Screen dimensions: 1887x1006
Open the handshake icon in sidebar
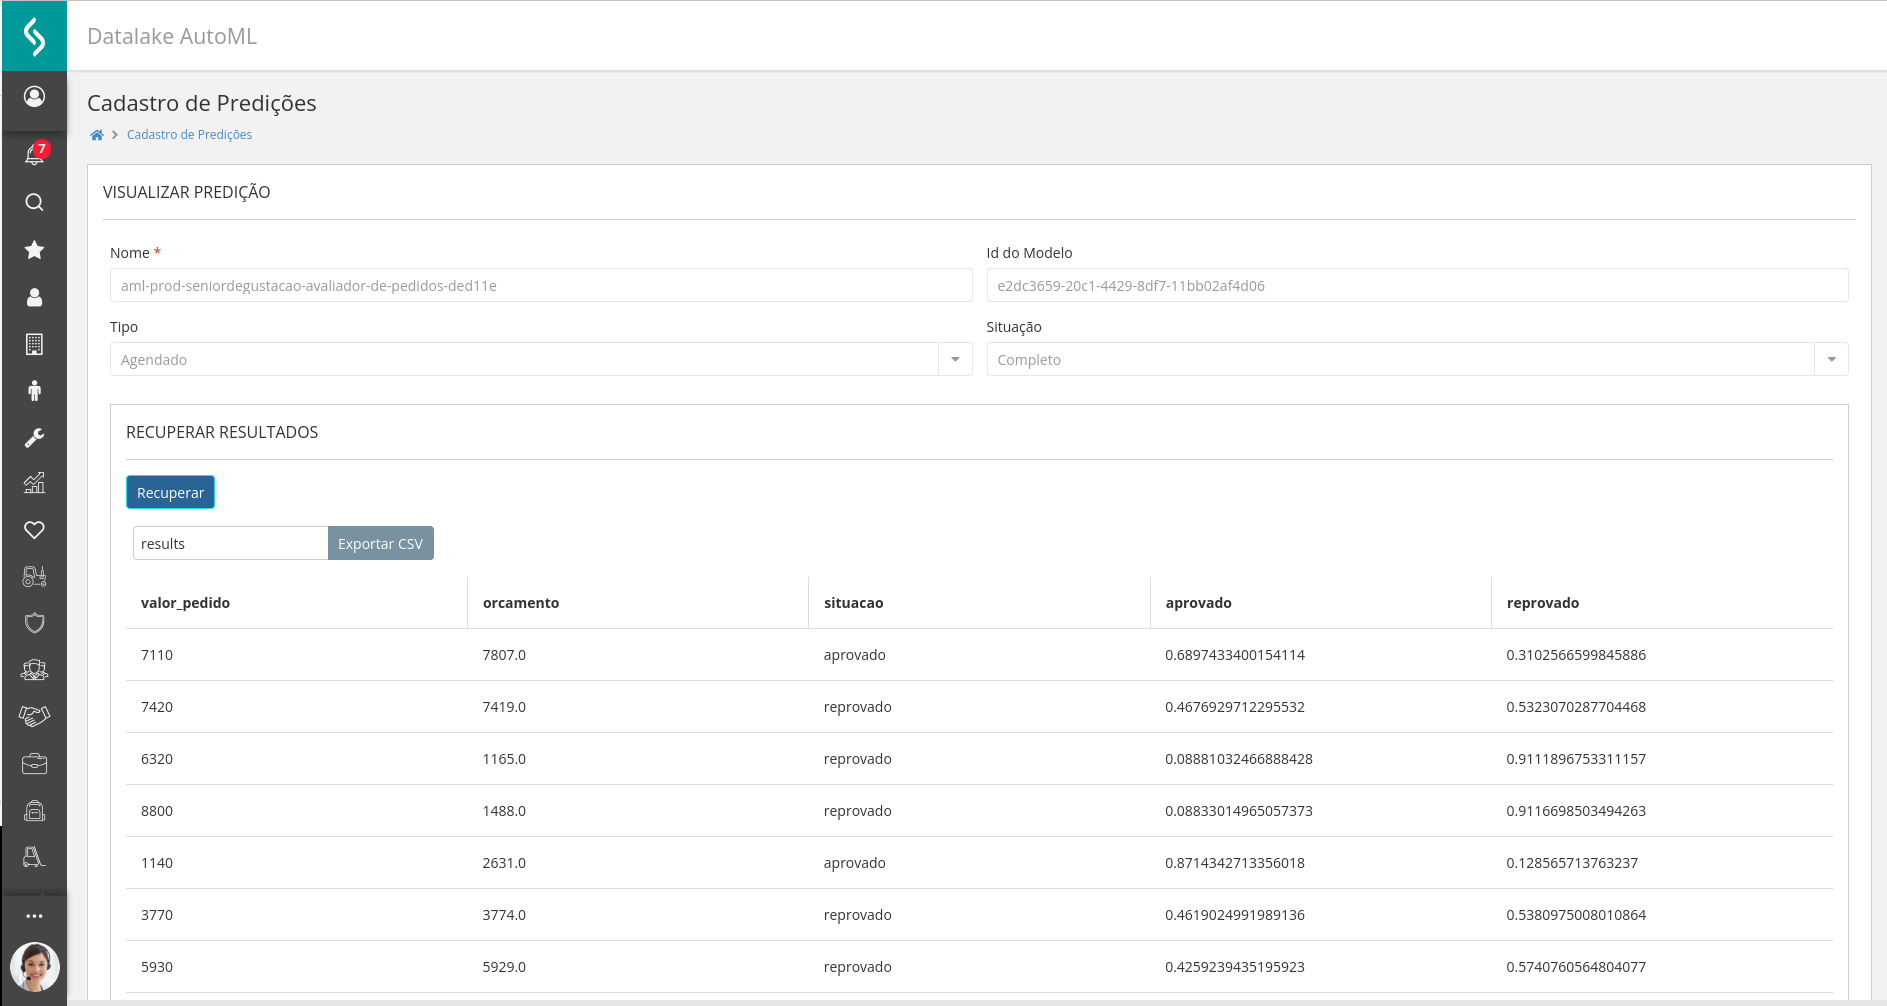point(34,716)
